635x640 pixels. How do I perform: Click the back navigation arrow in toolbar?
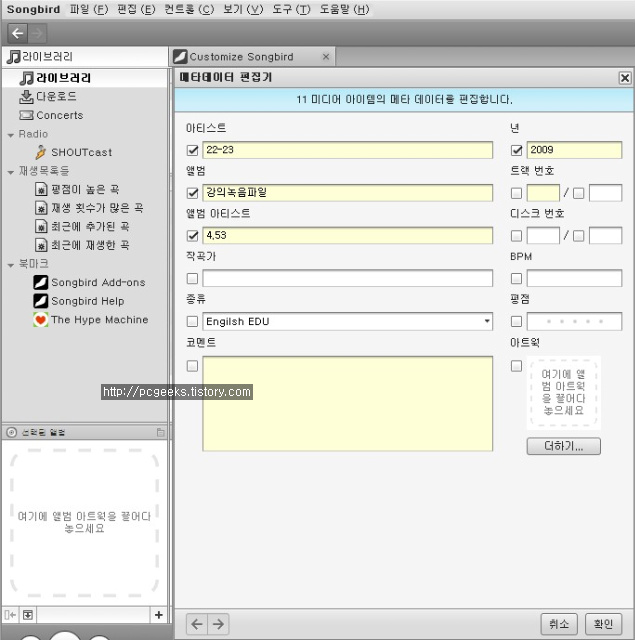[x=18, y=33]
